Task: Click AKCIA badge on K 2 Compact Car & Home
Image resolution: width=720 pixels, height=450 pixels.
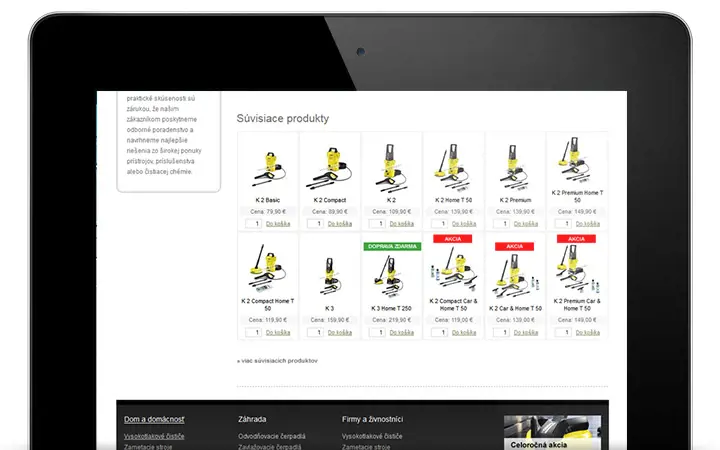Action: (x=453, y=239)
